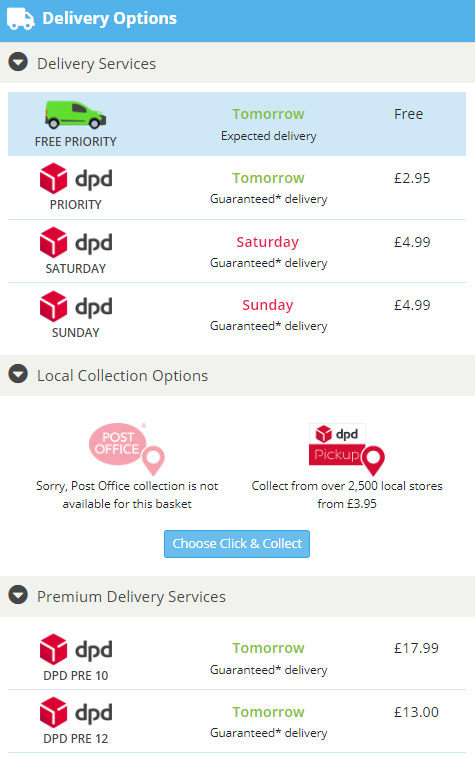
Task: Select the £13.00 premium delivery price
Action: tap(416, 712)
